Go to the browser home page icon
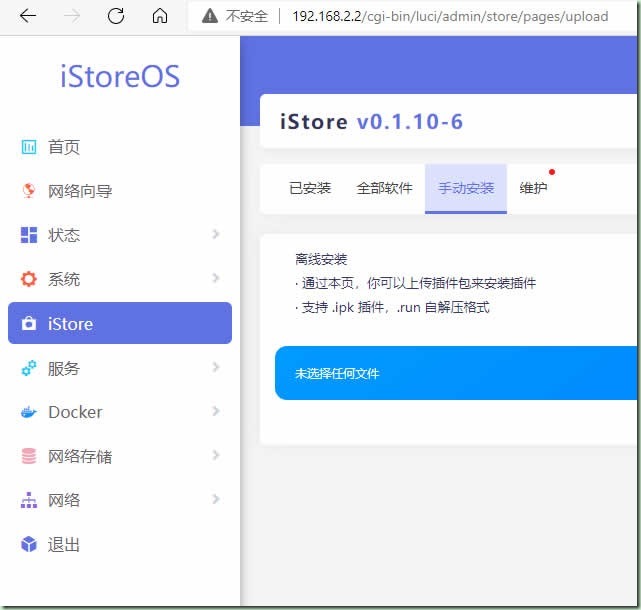 click(160, 16)
